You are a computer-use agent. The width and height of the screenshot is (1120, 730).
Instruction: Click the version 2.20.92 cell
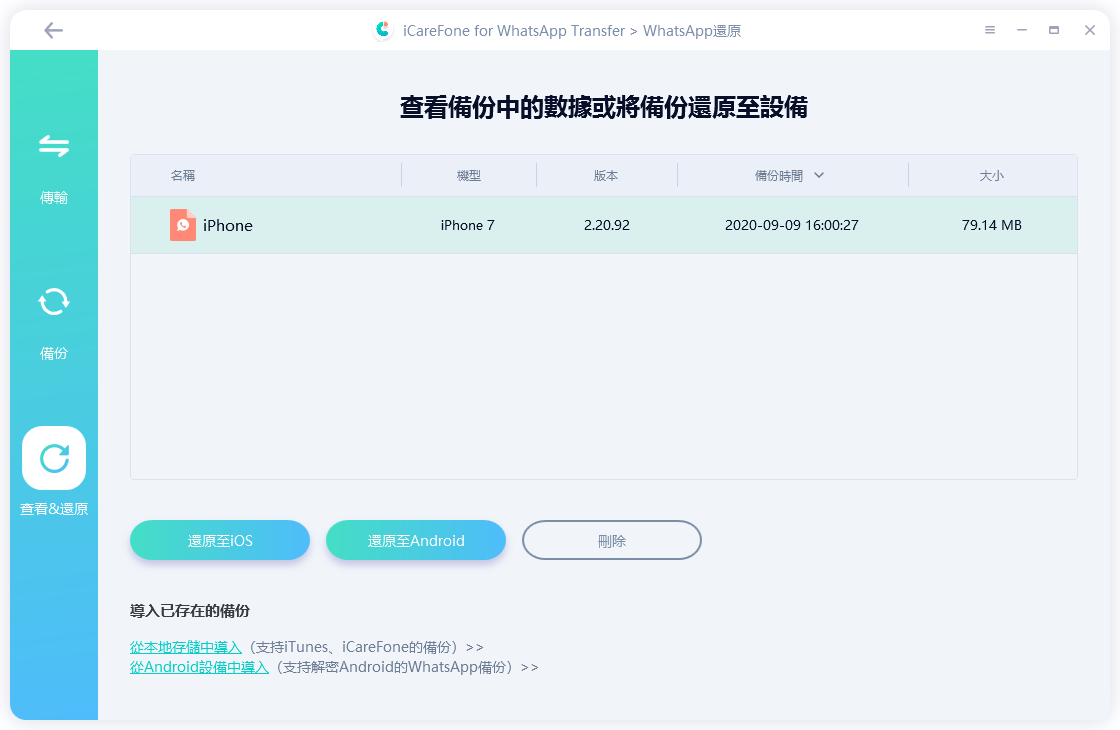(x=606, y=225)
